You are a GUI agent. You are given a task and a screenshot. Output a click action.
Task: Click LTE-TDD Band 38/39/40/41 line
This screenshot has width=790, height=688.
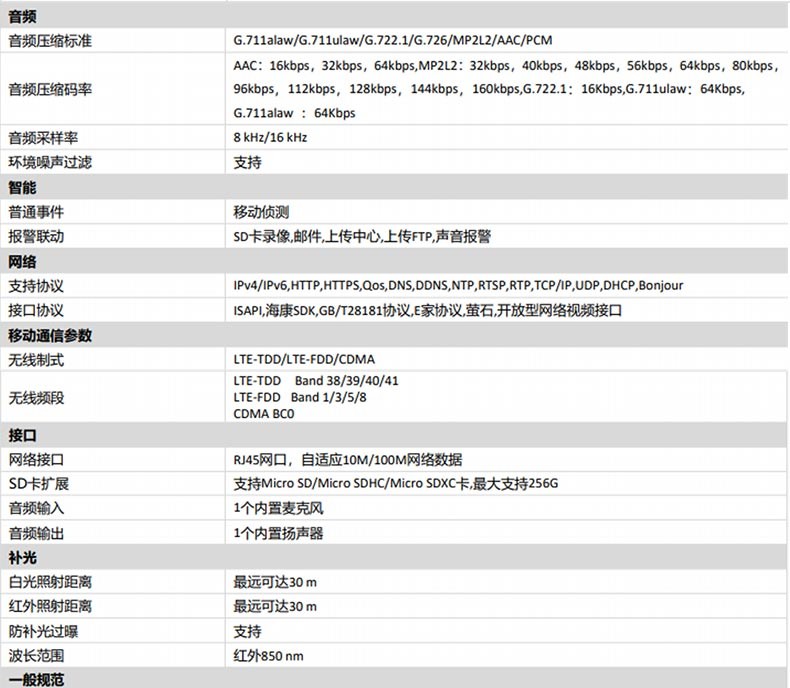(x=315, y=381)
